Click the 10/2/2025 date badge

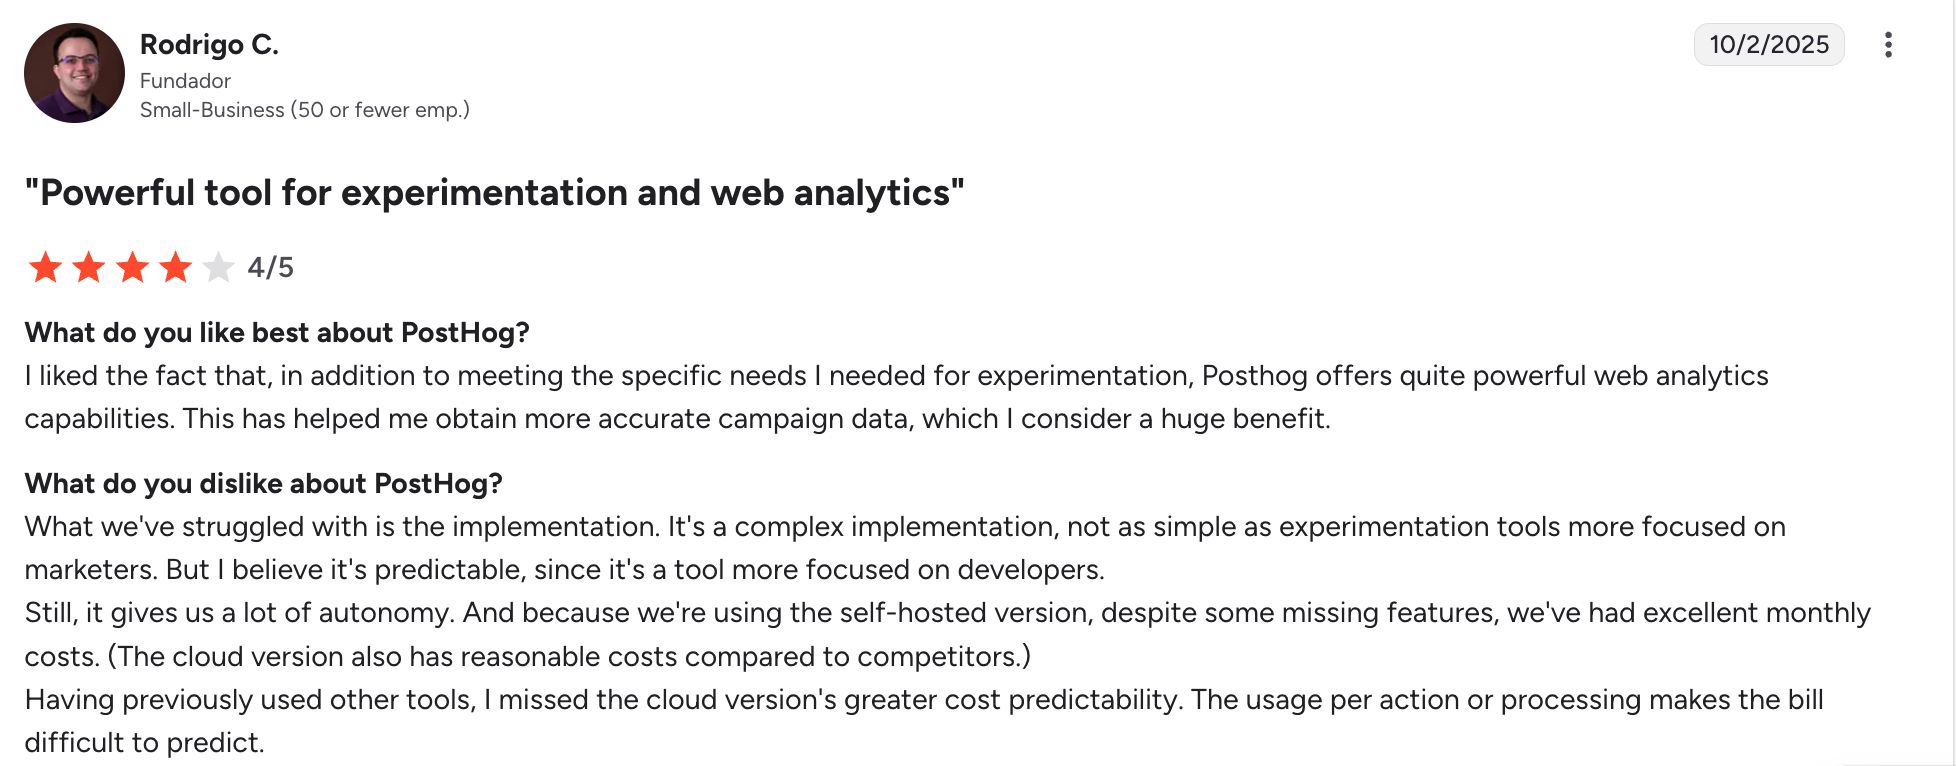pyautogui.click(x=1768, y=45)
